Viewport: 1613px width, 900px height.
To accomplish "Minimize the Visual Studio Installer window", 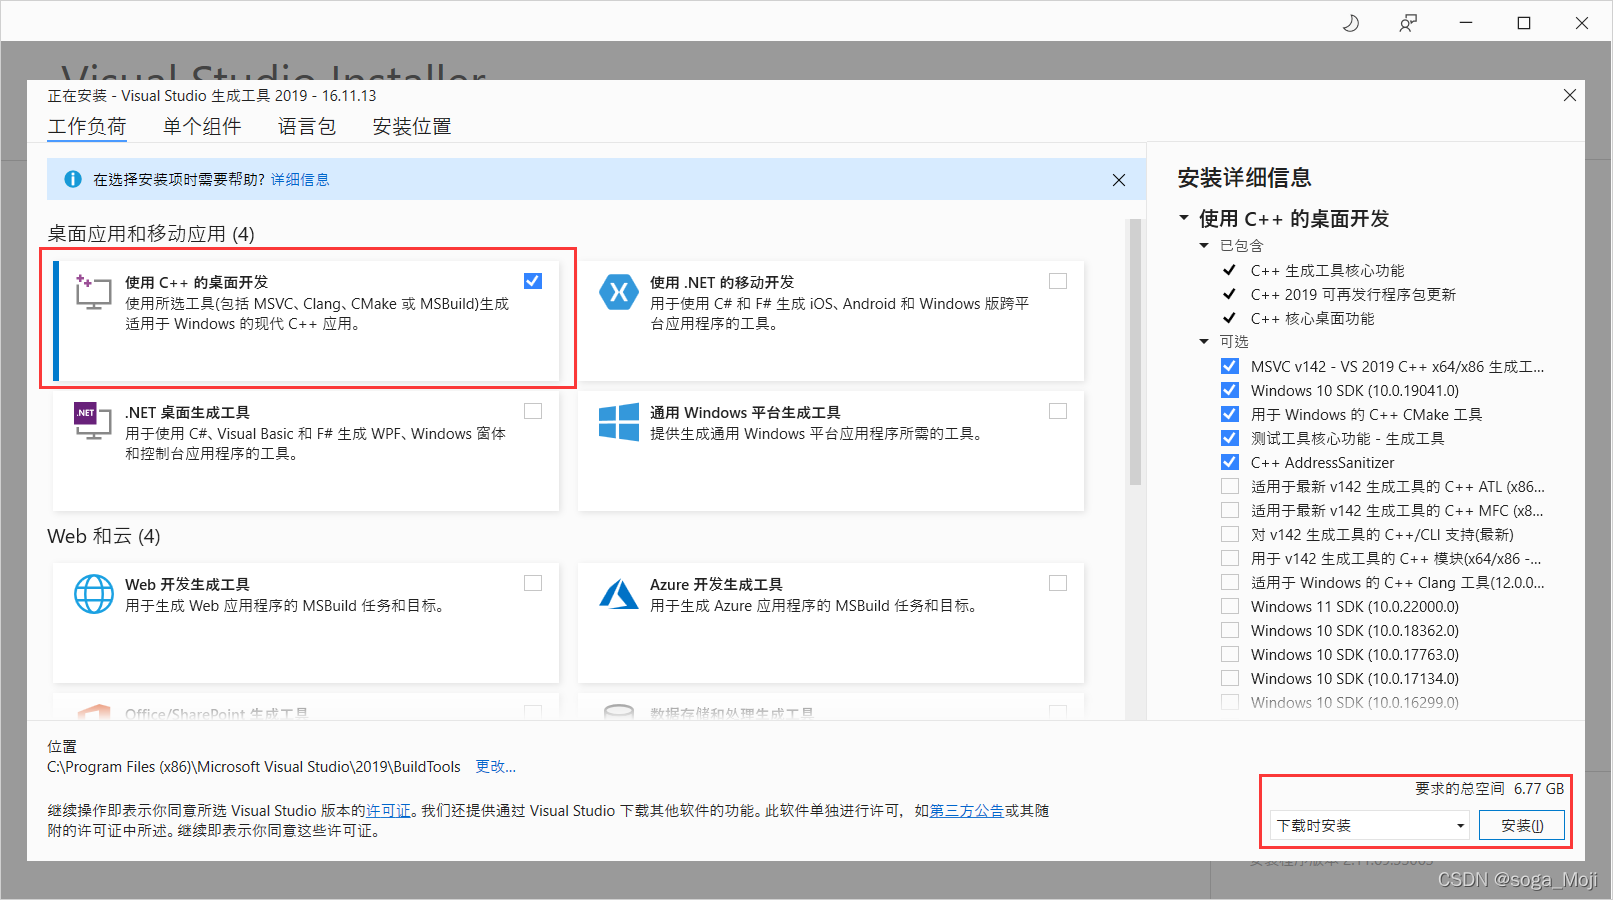I will pyautogui.click(x=1466, y=22).
